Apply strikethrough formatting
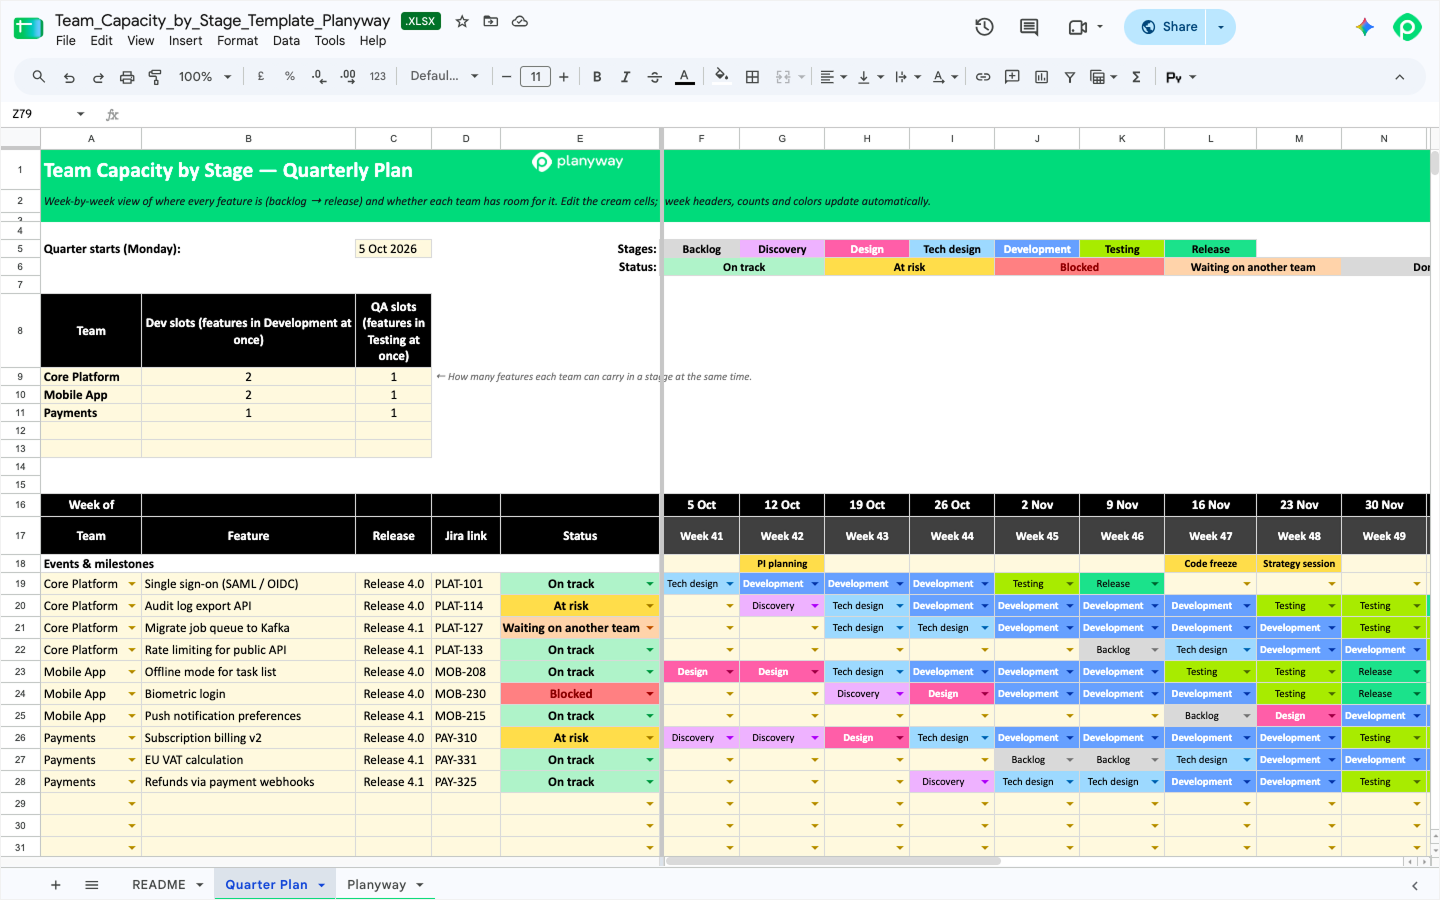The height and width of the screenshot is (900, 1440). point(655,77)
